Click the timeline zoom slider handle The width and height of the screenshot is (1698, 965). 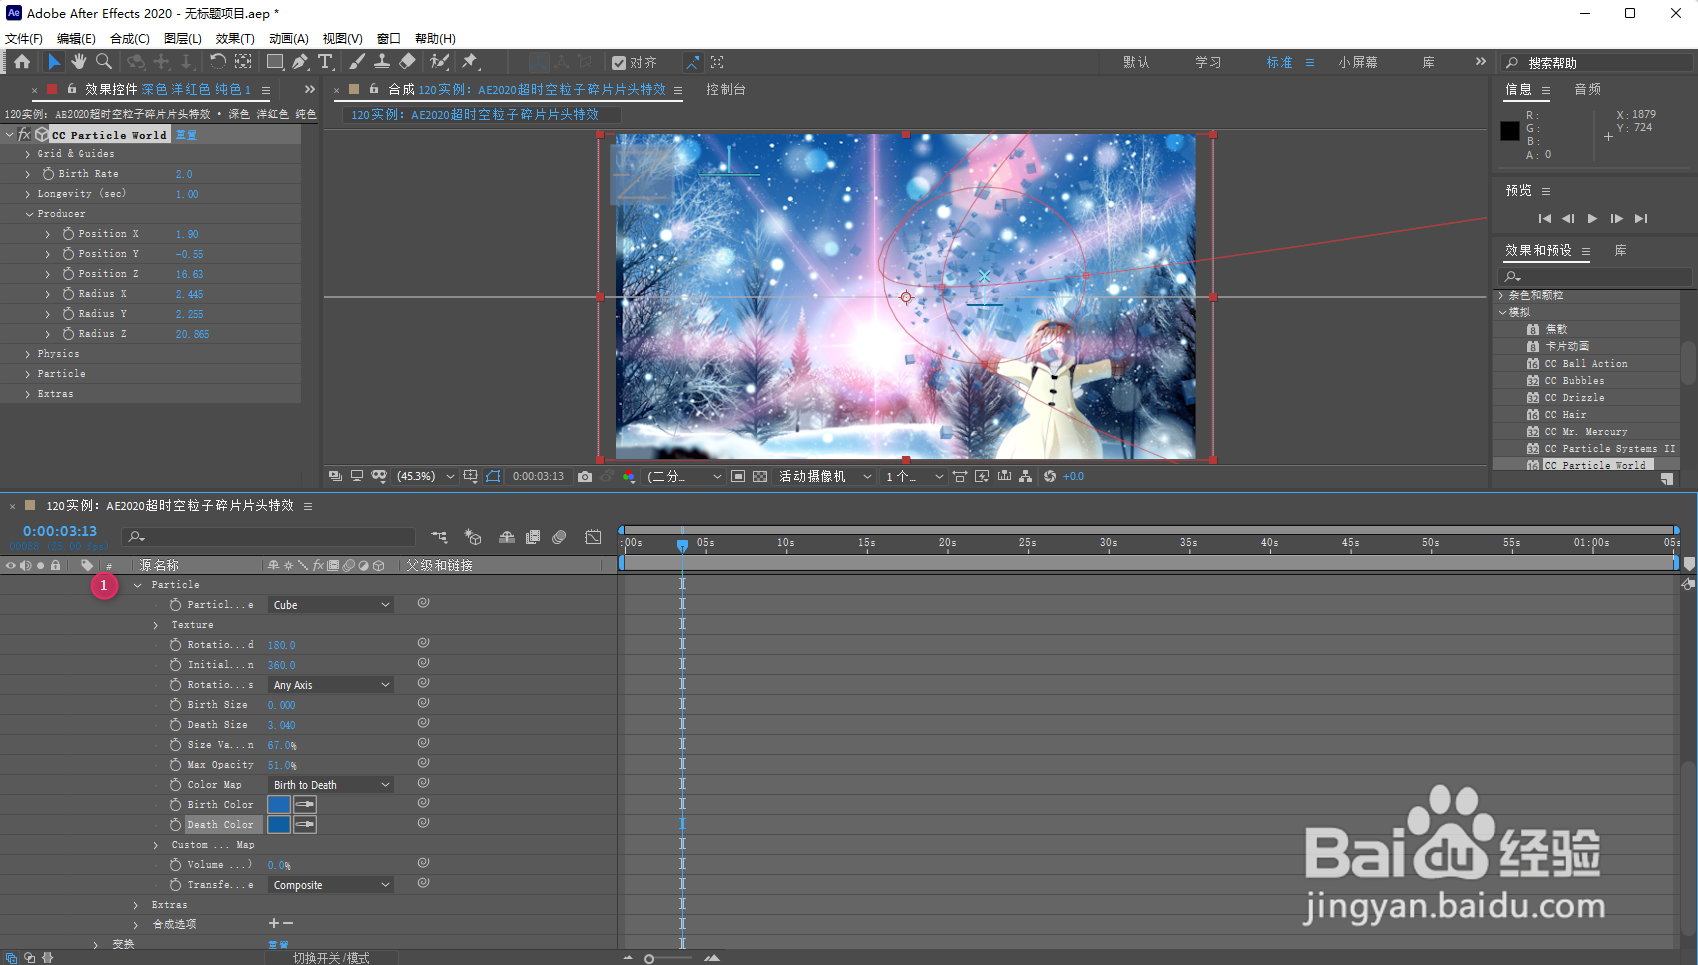pos(649,959)
